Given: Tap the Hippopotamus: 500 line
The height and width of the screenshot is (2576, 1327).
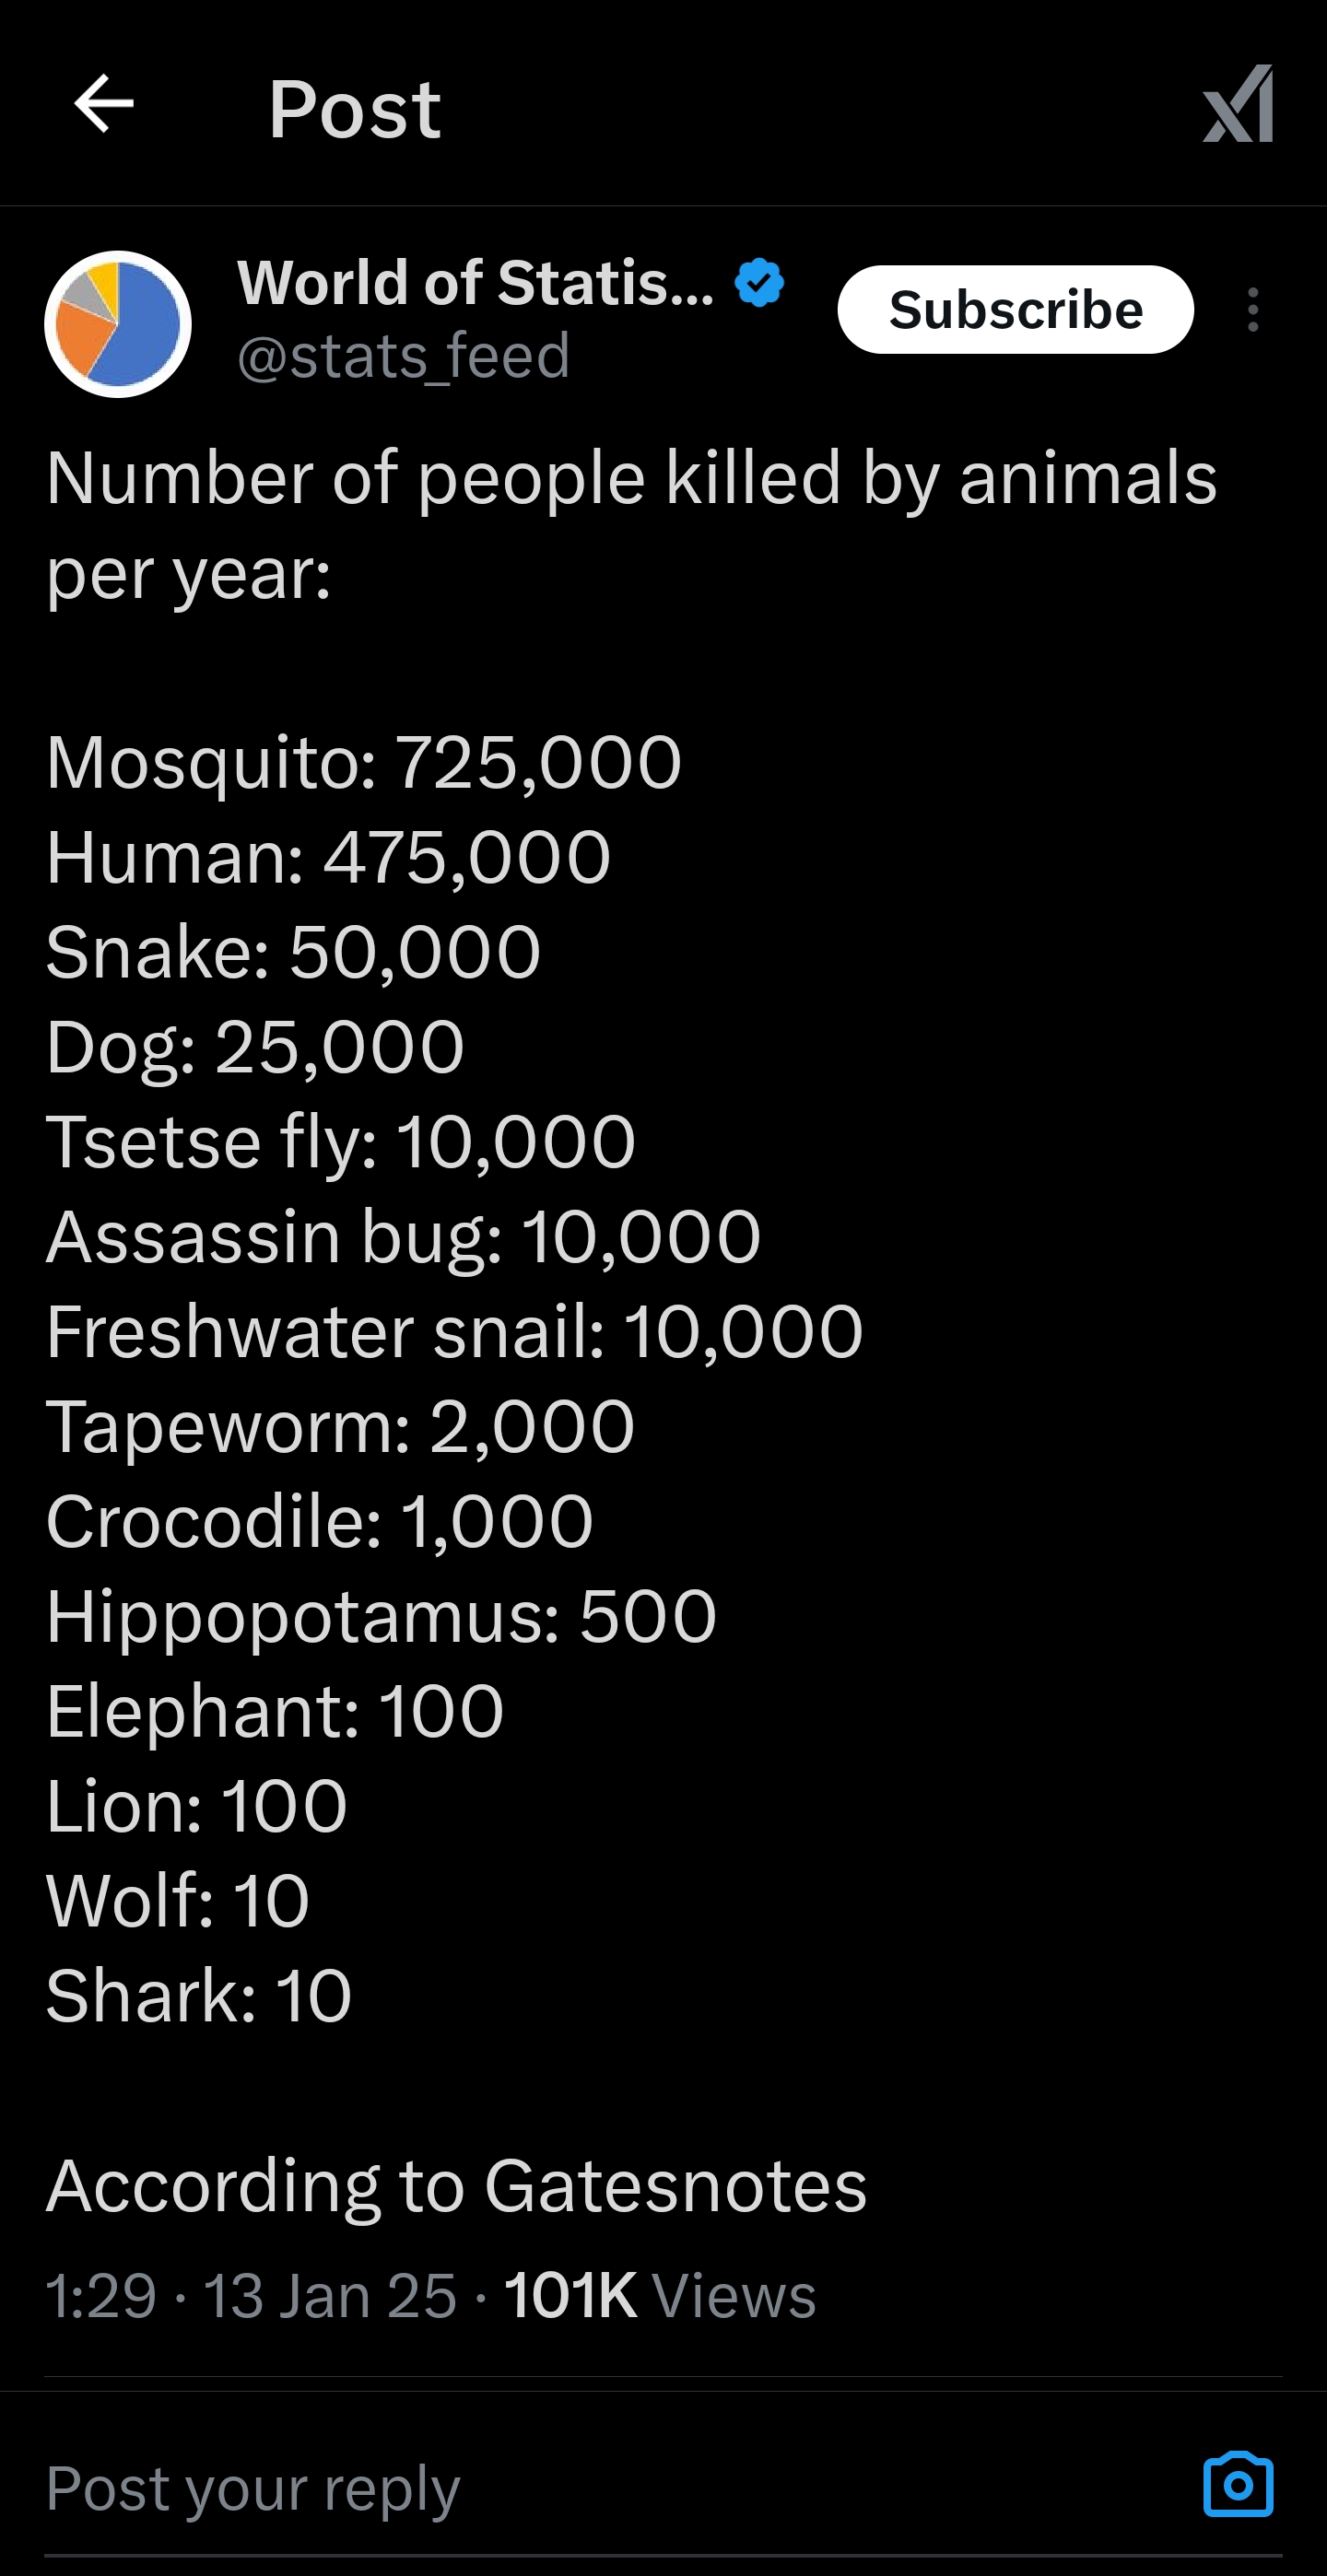Looking at the screenshot, I should click(381, 1617).
